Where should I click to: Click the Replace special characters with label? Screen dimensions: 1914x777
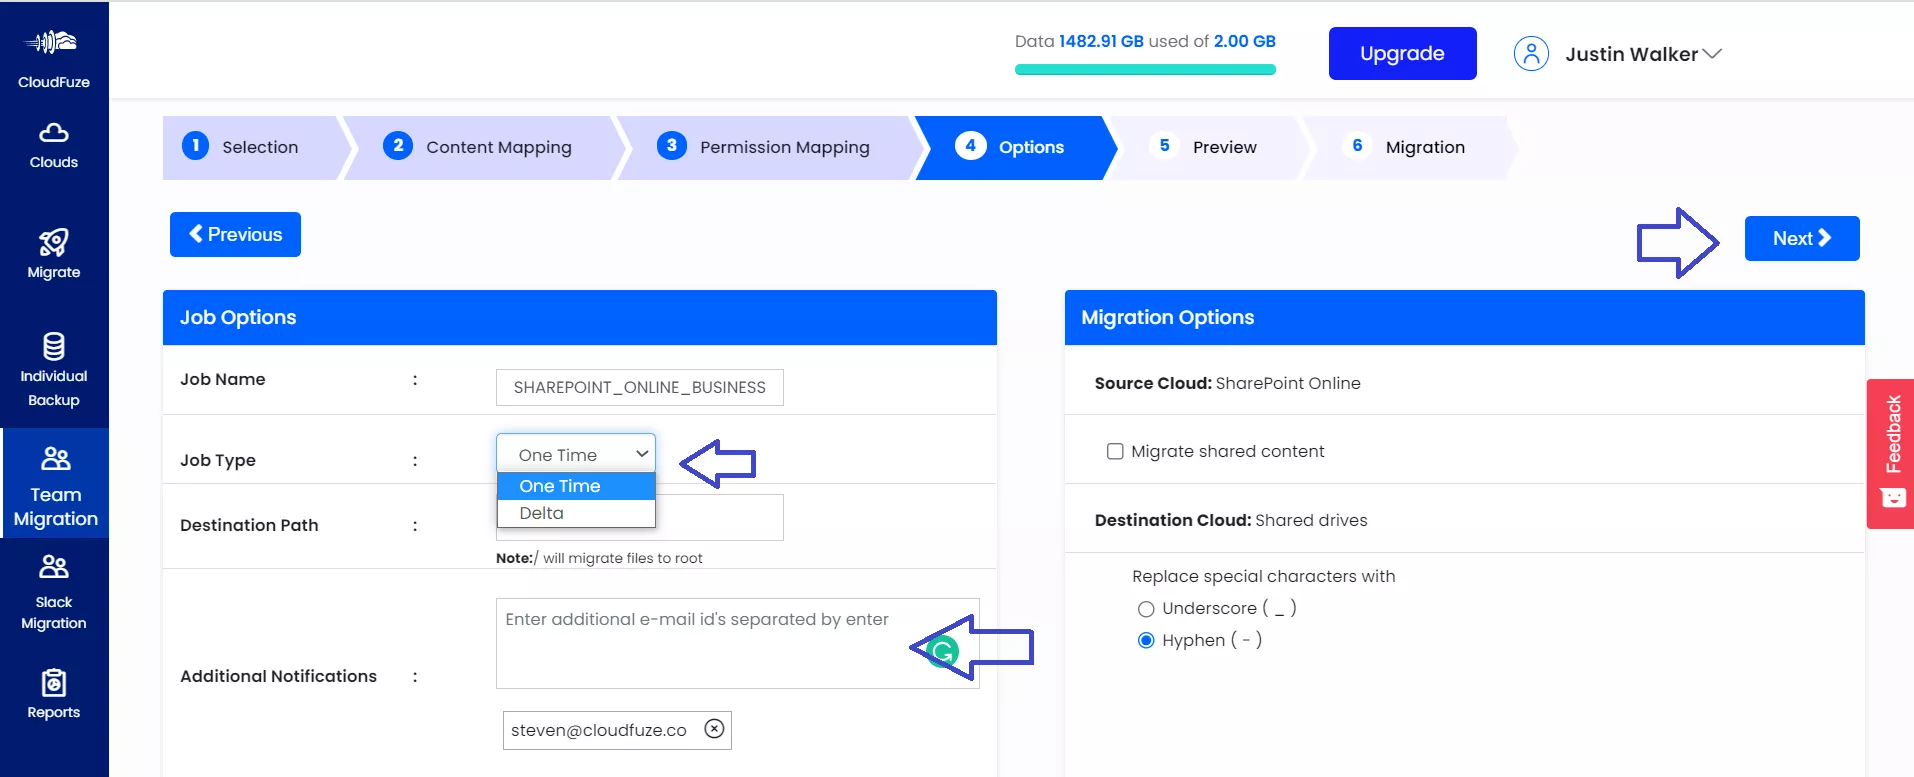coord(1263,576)
